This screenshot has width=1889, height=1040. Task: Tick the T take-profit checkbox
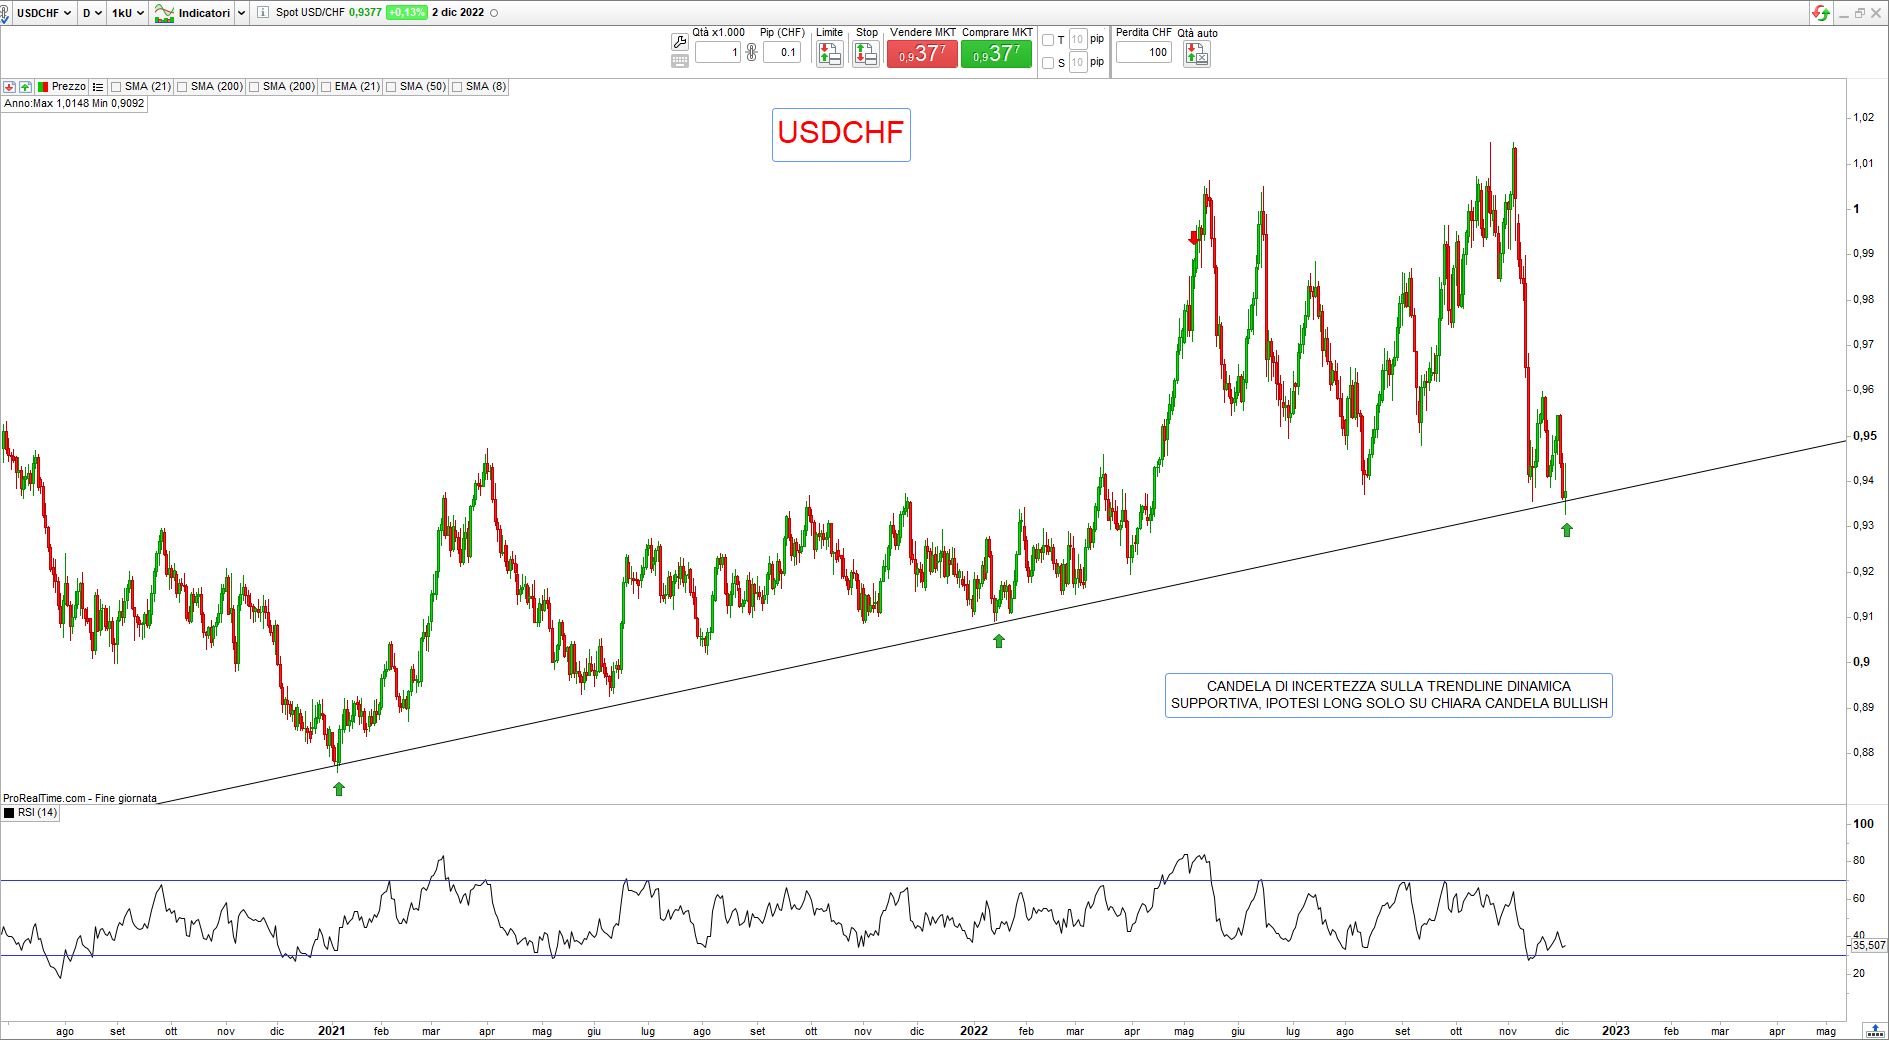[1048, 40]
